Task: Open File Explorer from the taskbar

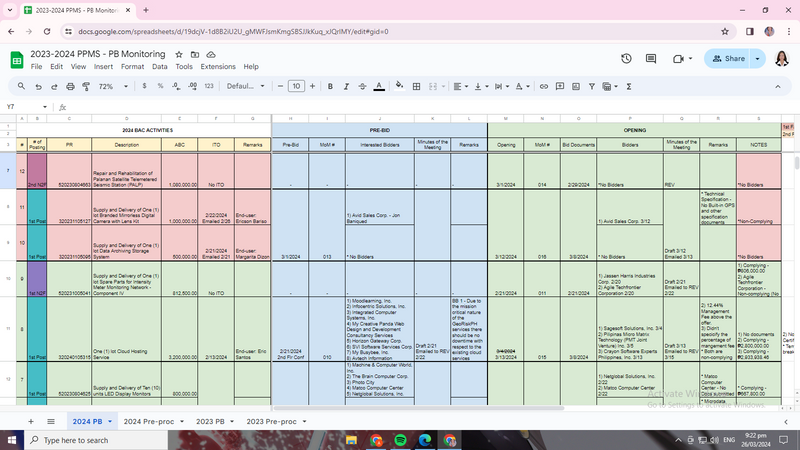Action: (351, 440)
